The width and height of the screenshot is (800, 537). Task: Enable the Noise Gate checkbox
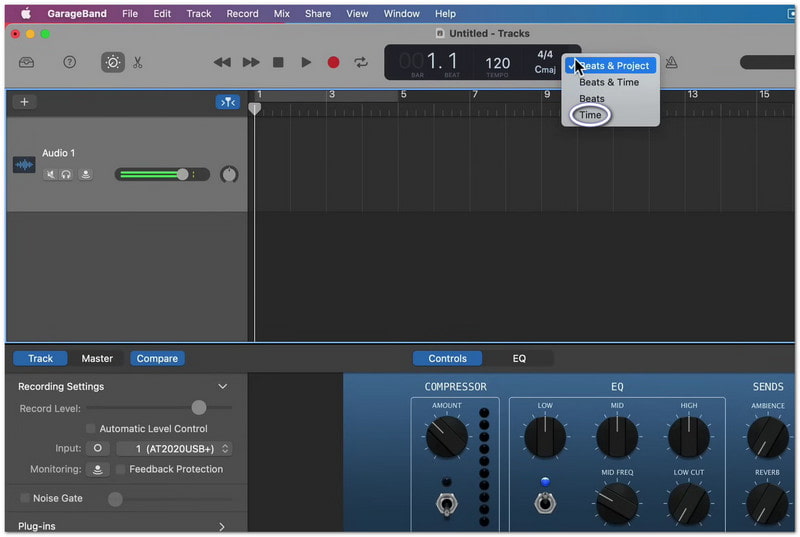[24, 498]
